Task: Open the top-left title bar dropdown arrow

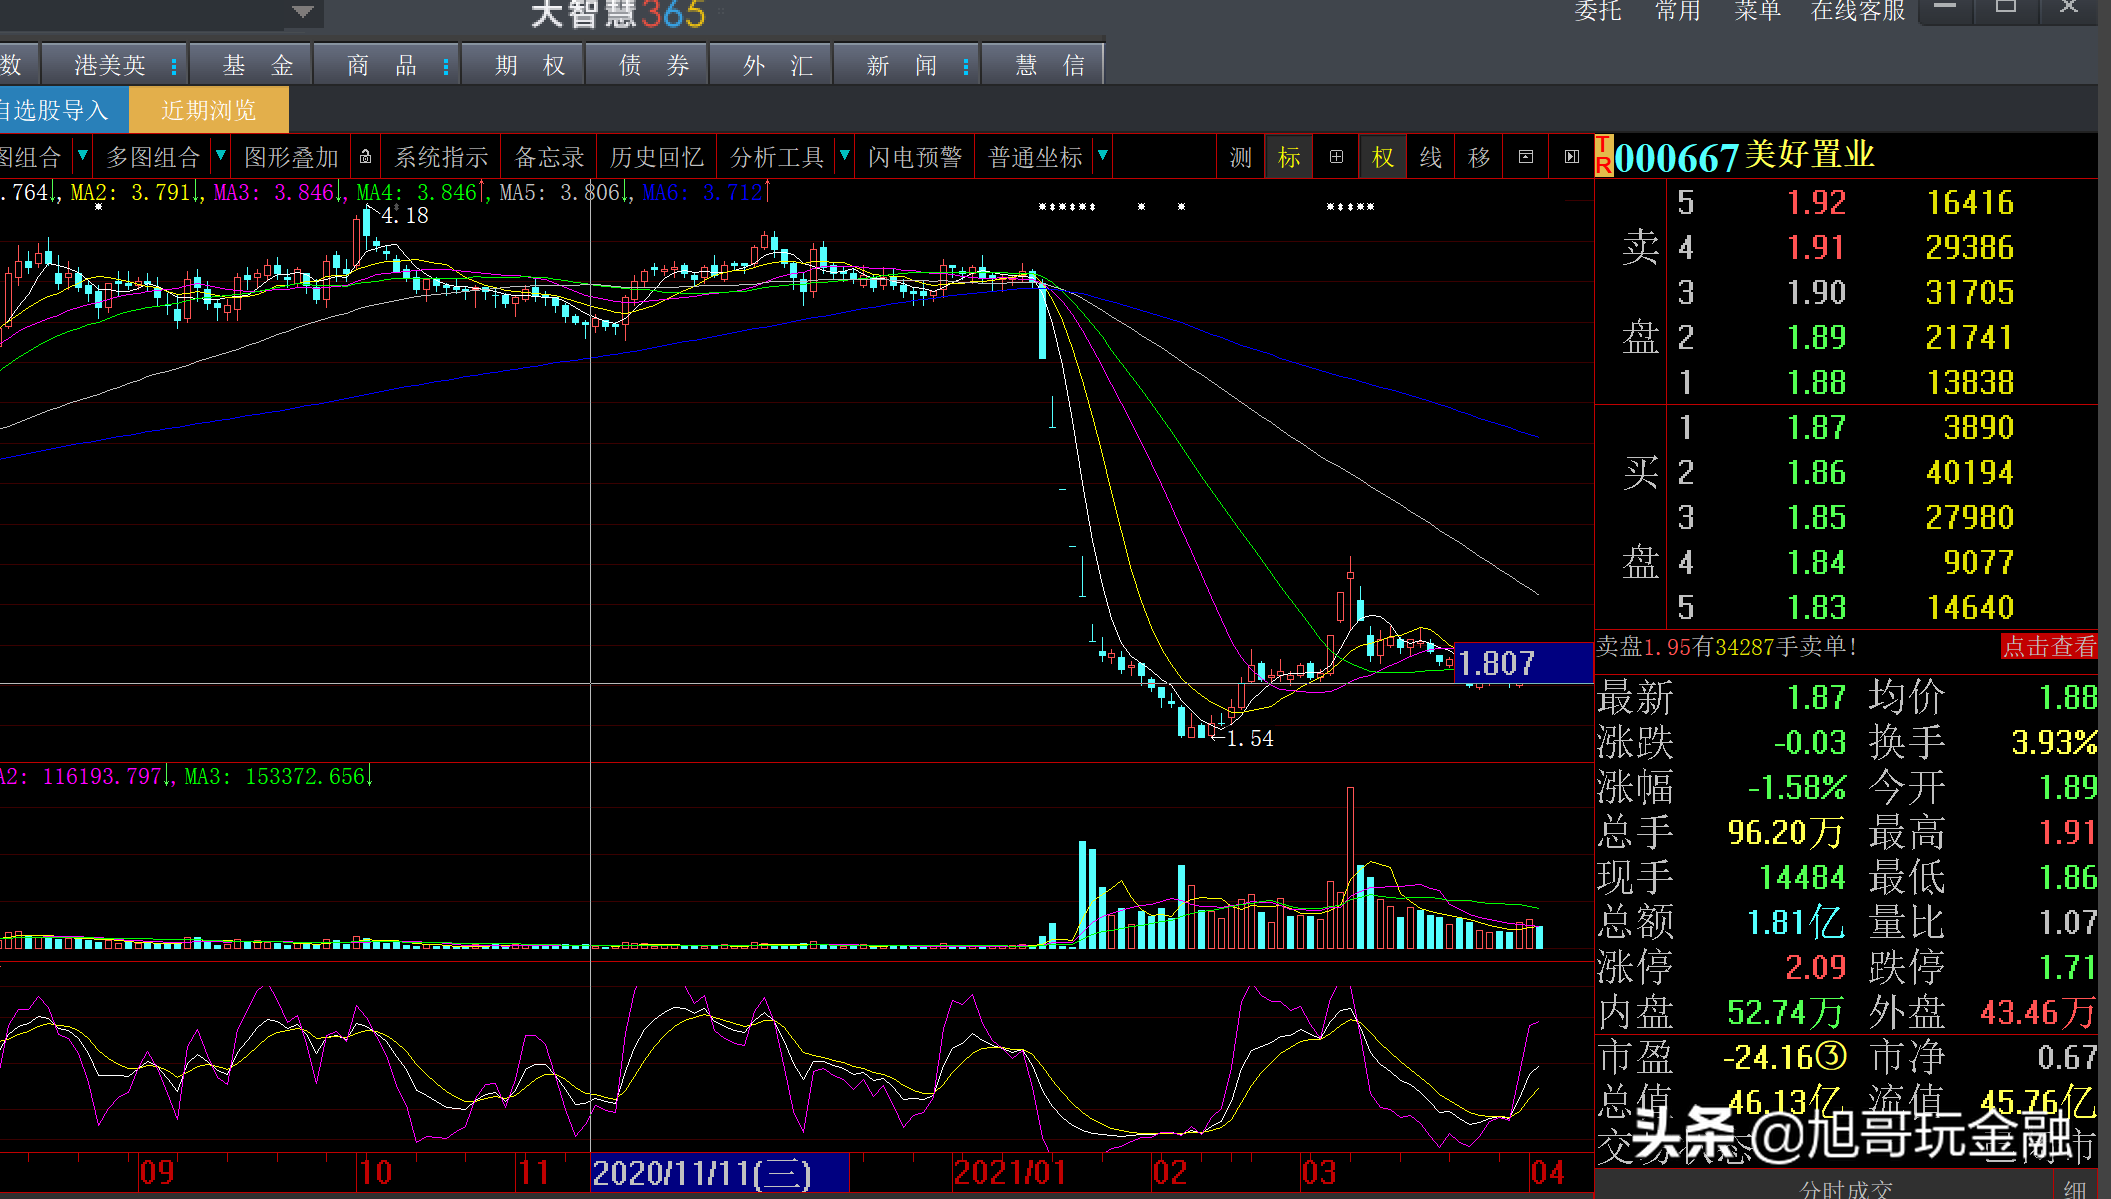Action: click(303, 12)
